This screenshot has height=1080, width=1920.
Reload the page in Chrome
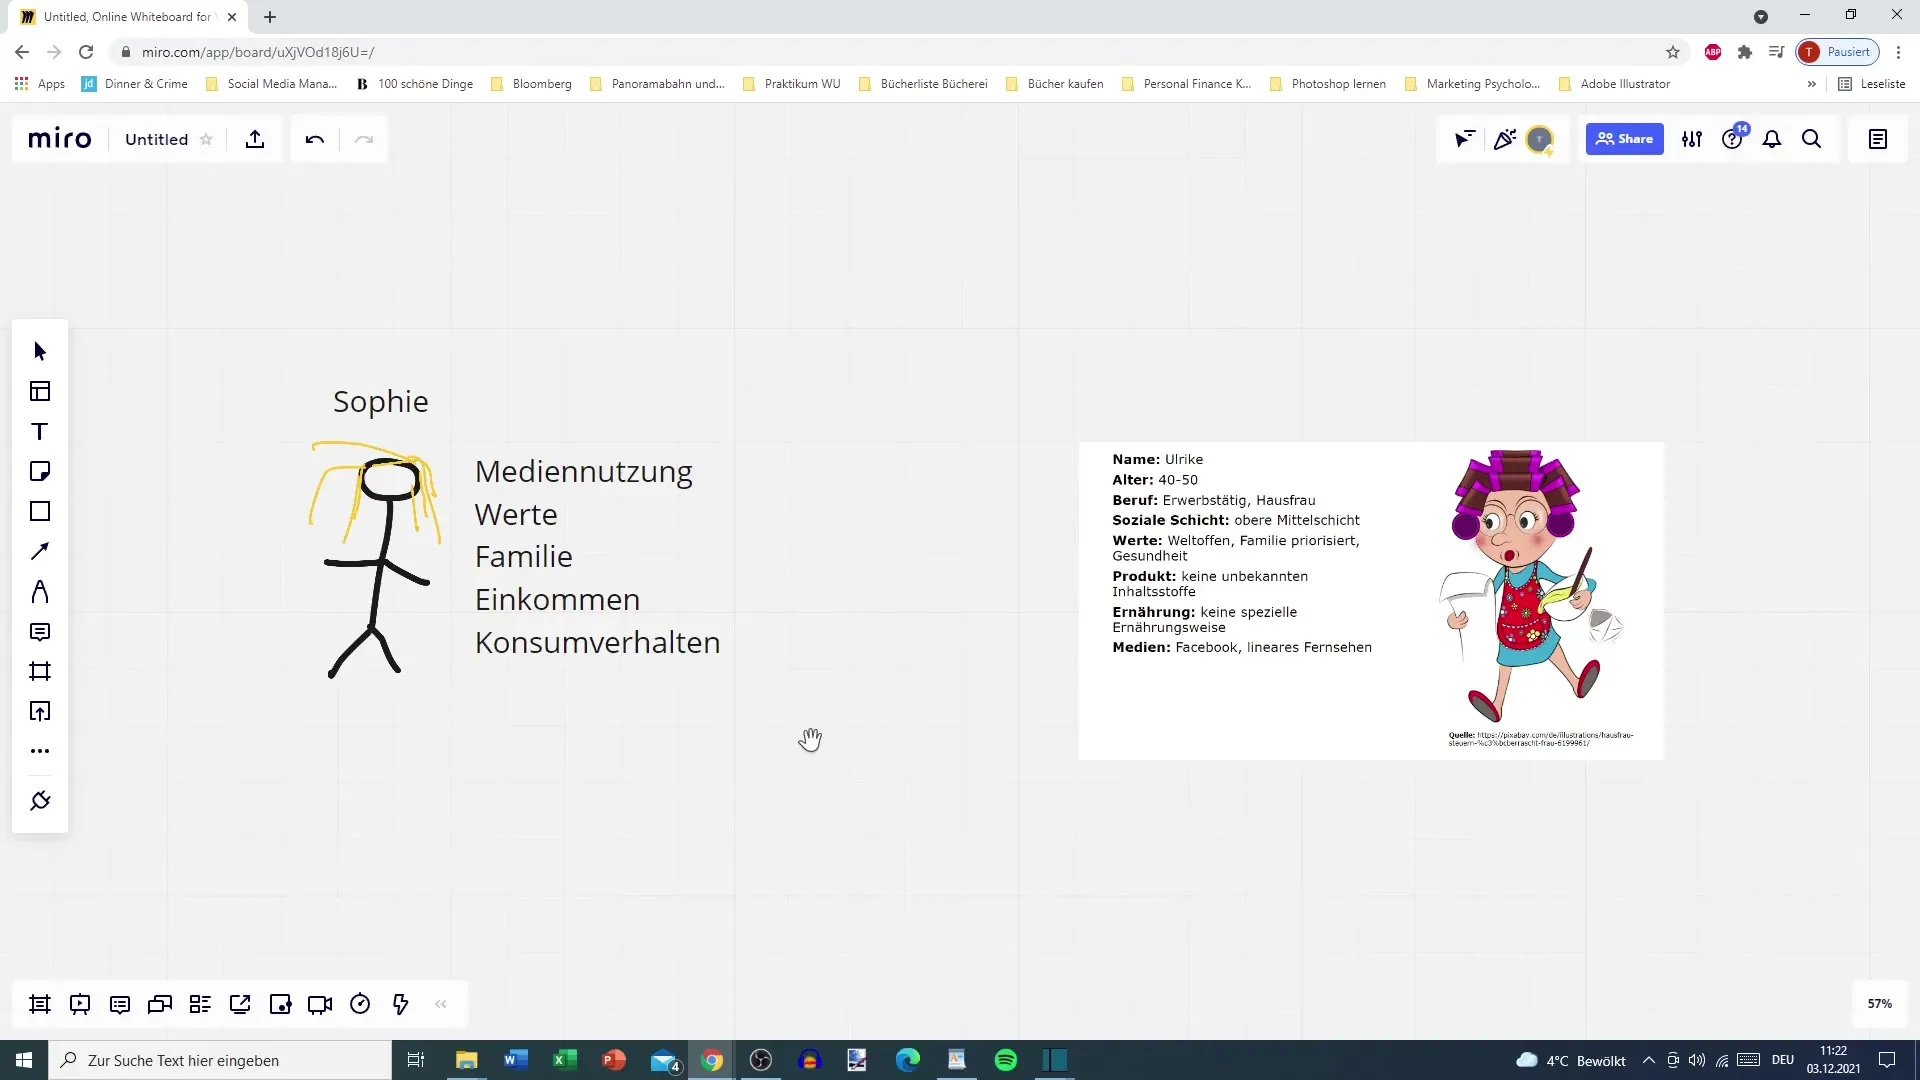click(x=86, y=52)
